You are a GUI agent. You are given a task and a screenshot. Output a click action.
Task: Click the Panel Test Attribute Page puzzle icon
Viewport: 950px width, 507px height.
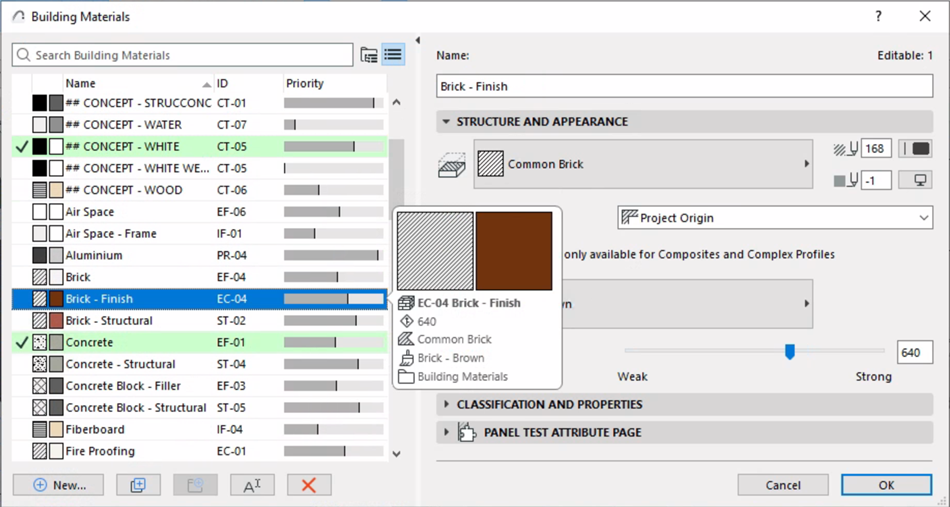(467, 432)
